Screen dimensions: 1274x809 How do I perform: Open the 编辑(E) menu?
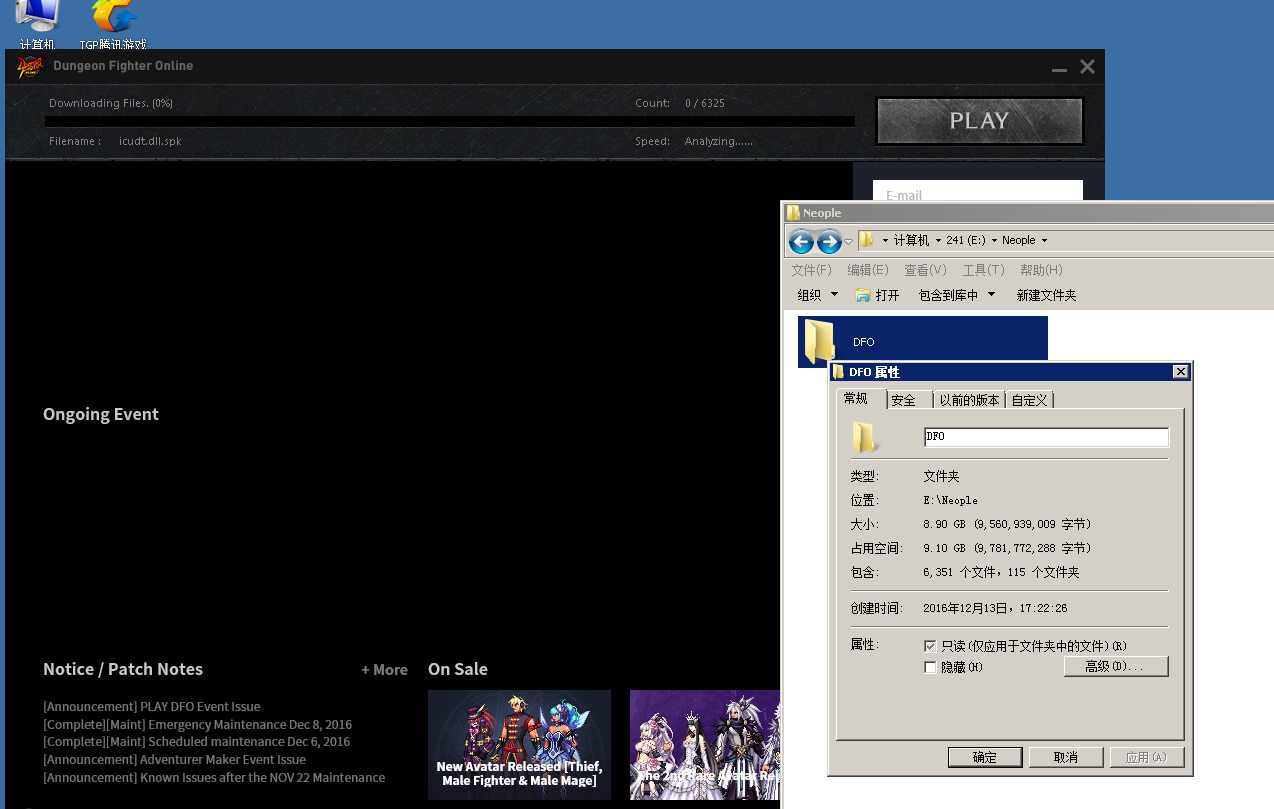[x=867, y=270]
